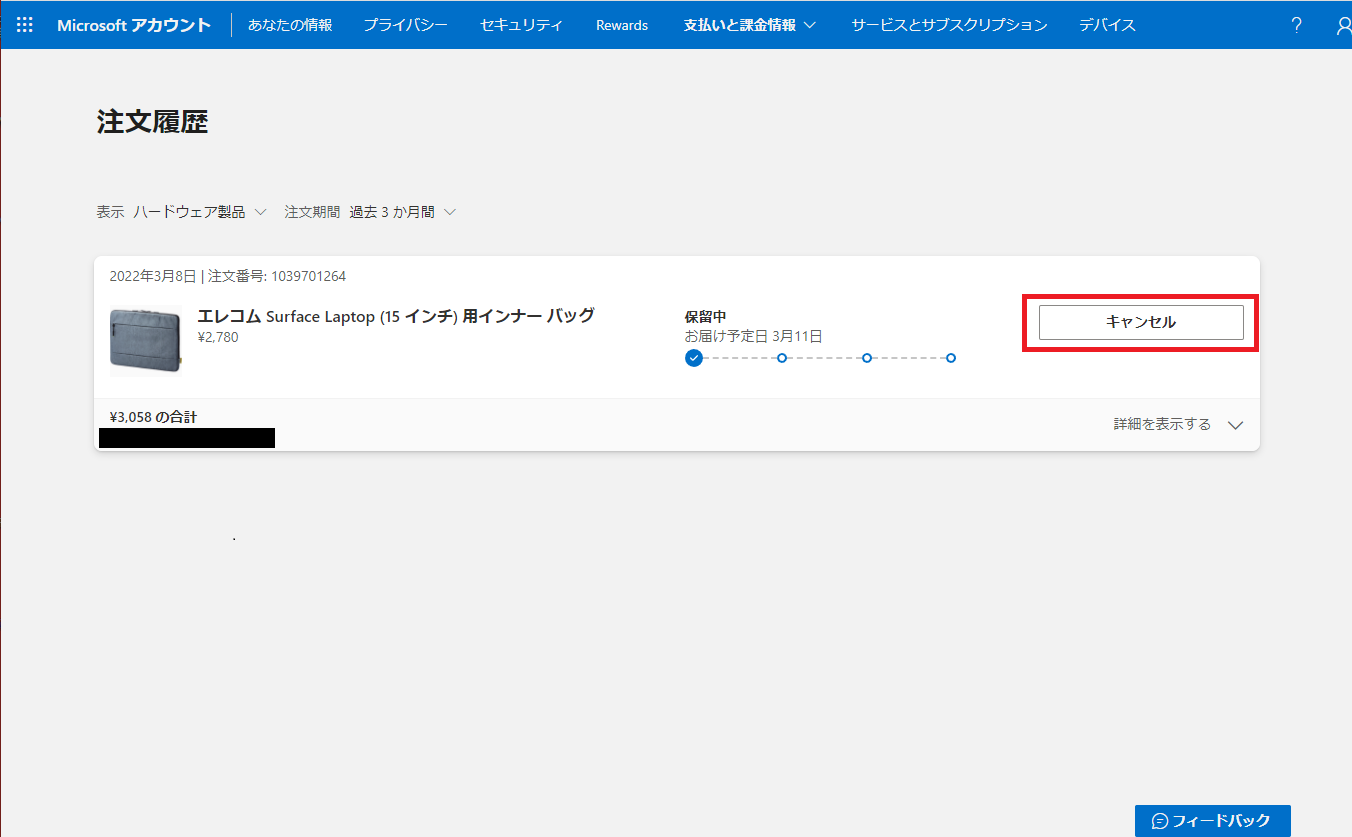This screenshot has width=1352, height=837.
Task: Open the エレコム Surface Laptop bag product title
Action: pyautogui.click(x=396, y=316)
